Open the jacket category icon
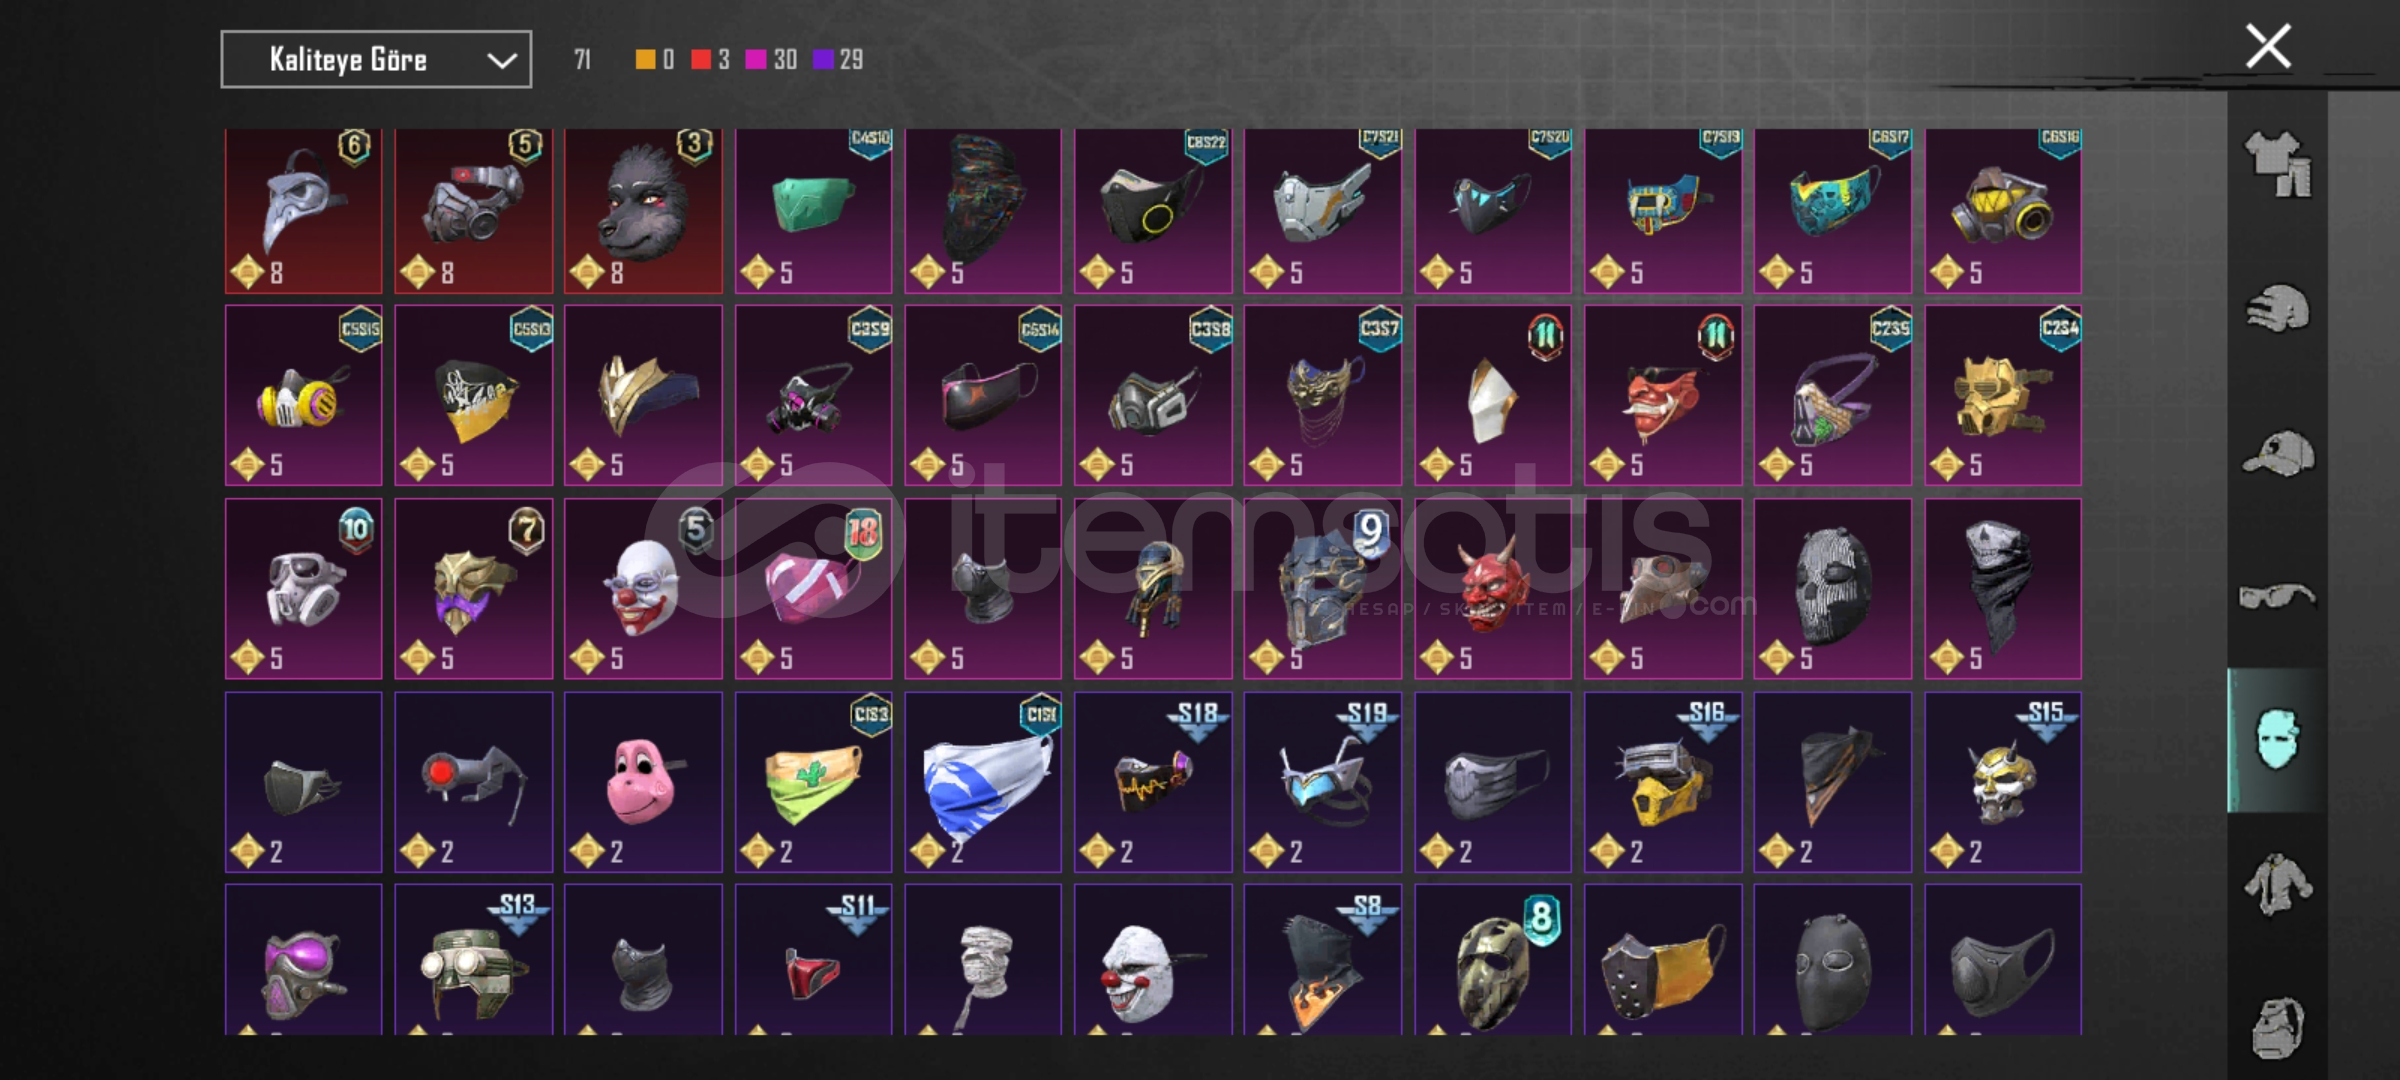 pos(2278,884)
